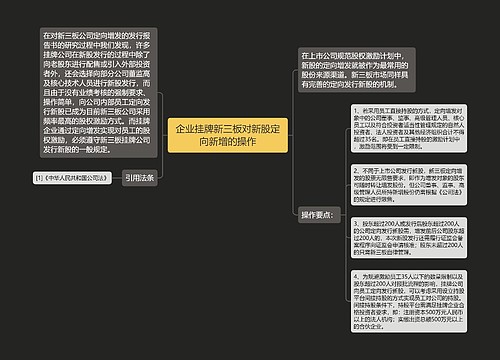Click the 引用法条 node
The width and height of the screenshot is (500, 360).
point(140,178)
